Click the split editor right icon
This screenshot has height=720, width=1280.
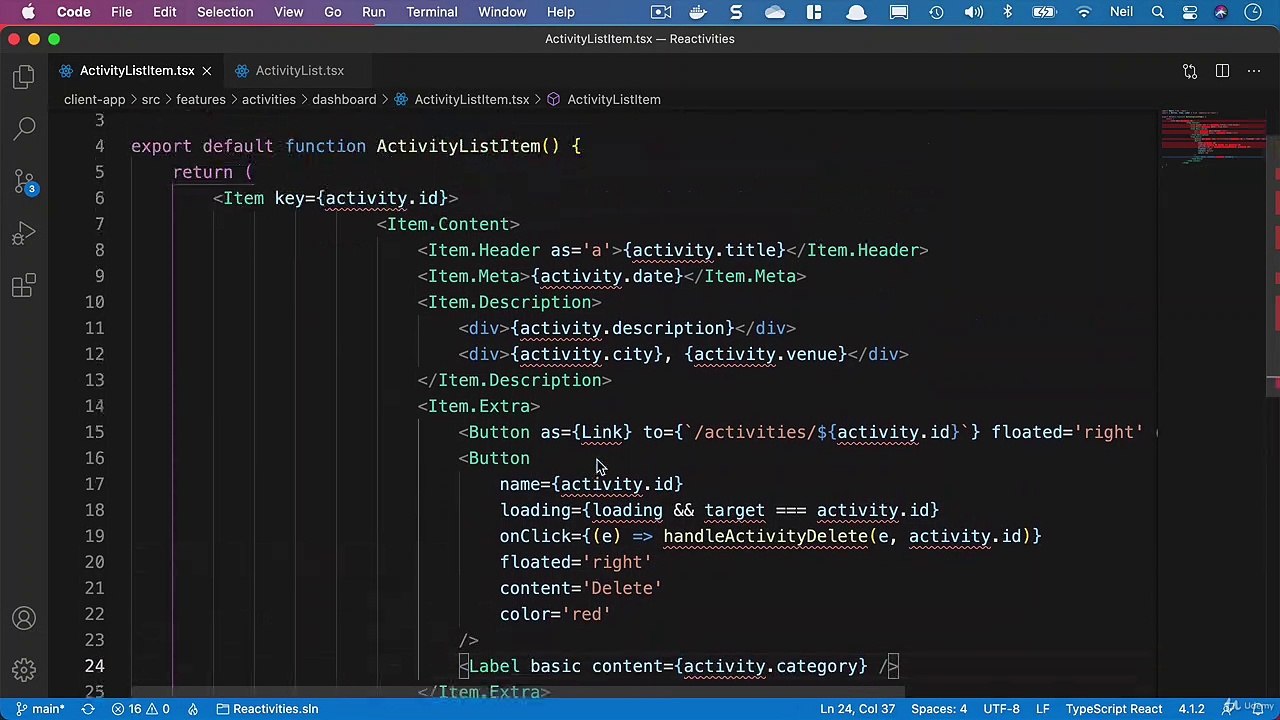coord(1222,71)
